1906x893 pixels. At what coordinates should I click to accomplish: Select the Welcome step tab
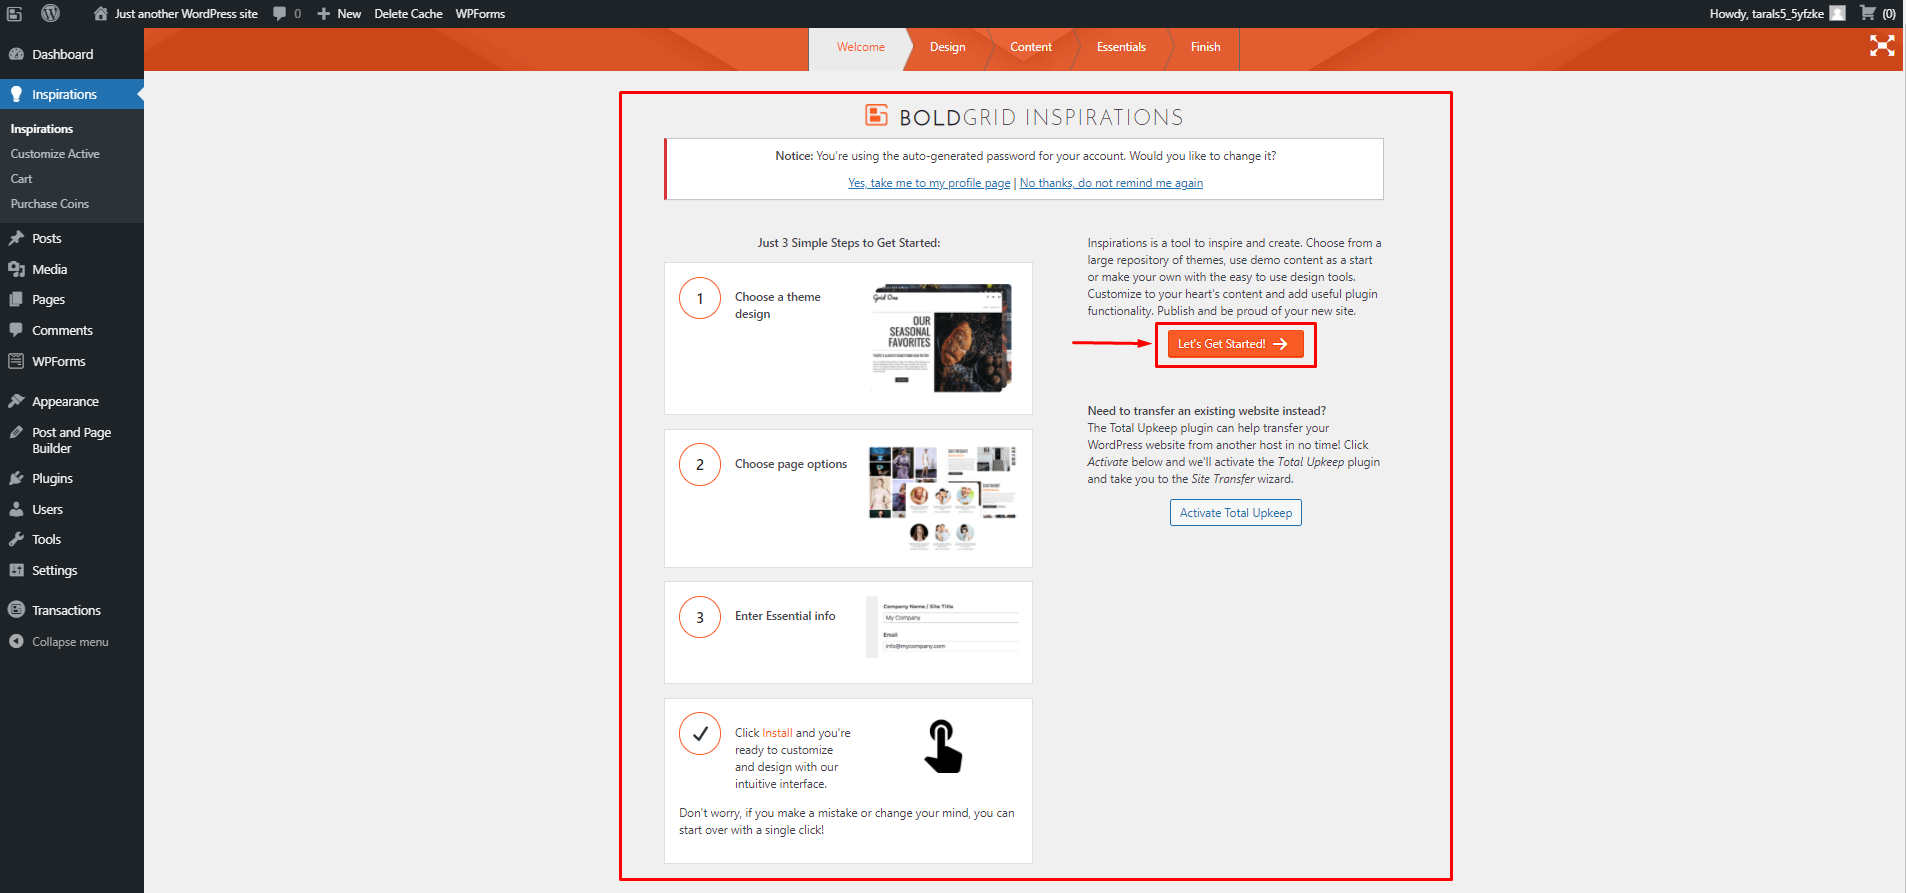click(860, 47)
